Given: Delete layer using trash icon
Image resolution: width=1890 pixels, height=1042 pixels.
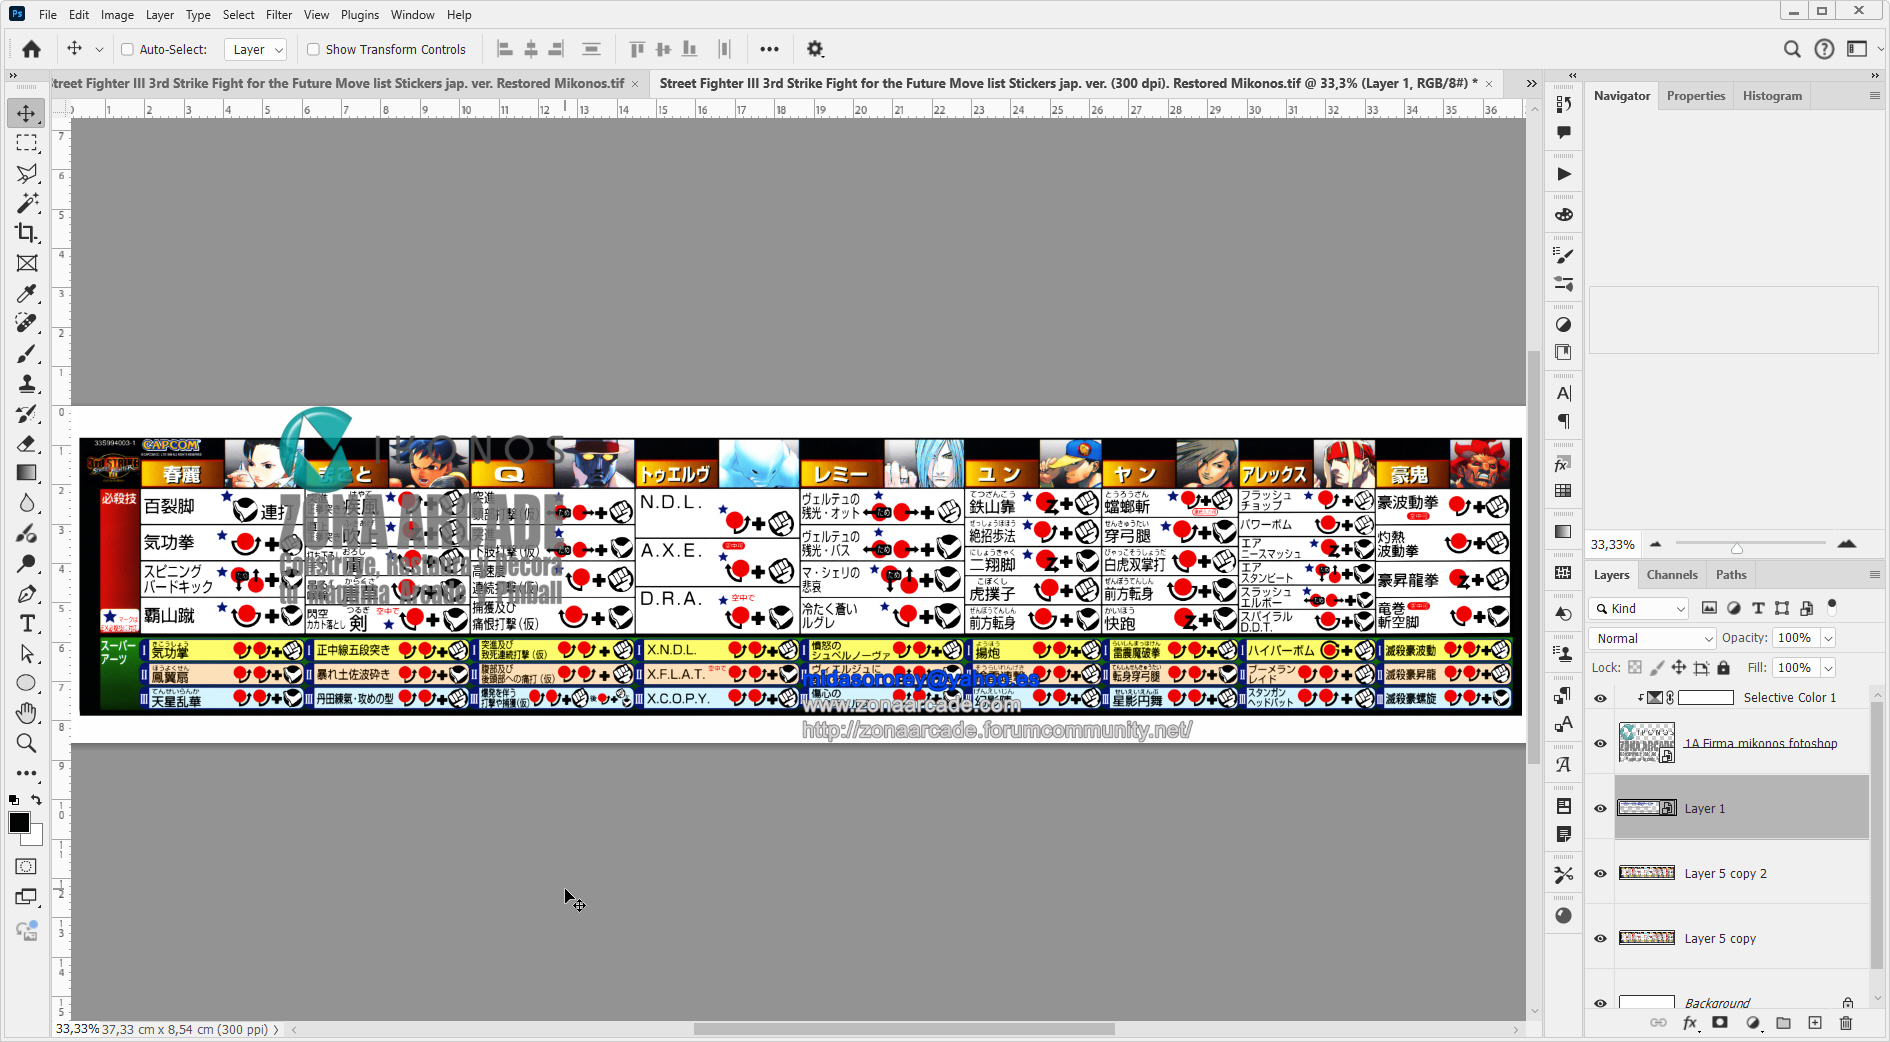Looking at the screenshot, I should (1846, 1023).
